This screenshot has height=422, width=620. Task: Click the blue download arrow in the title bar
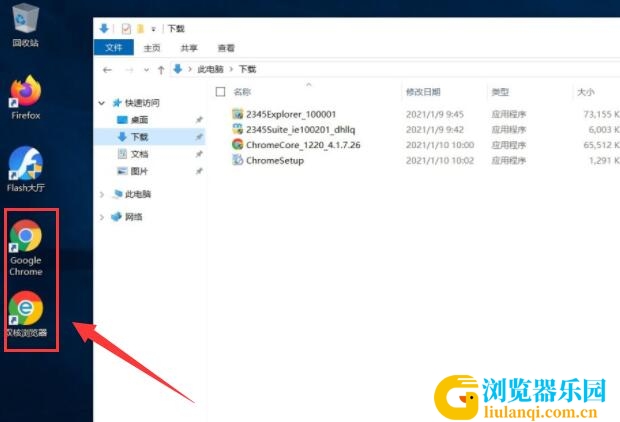point(104,28)
